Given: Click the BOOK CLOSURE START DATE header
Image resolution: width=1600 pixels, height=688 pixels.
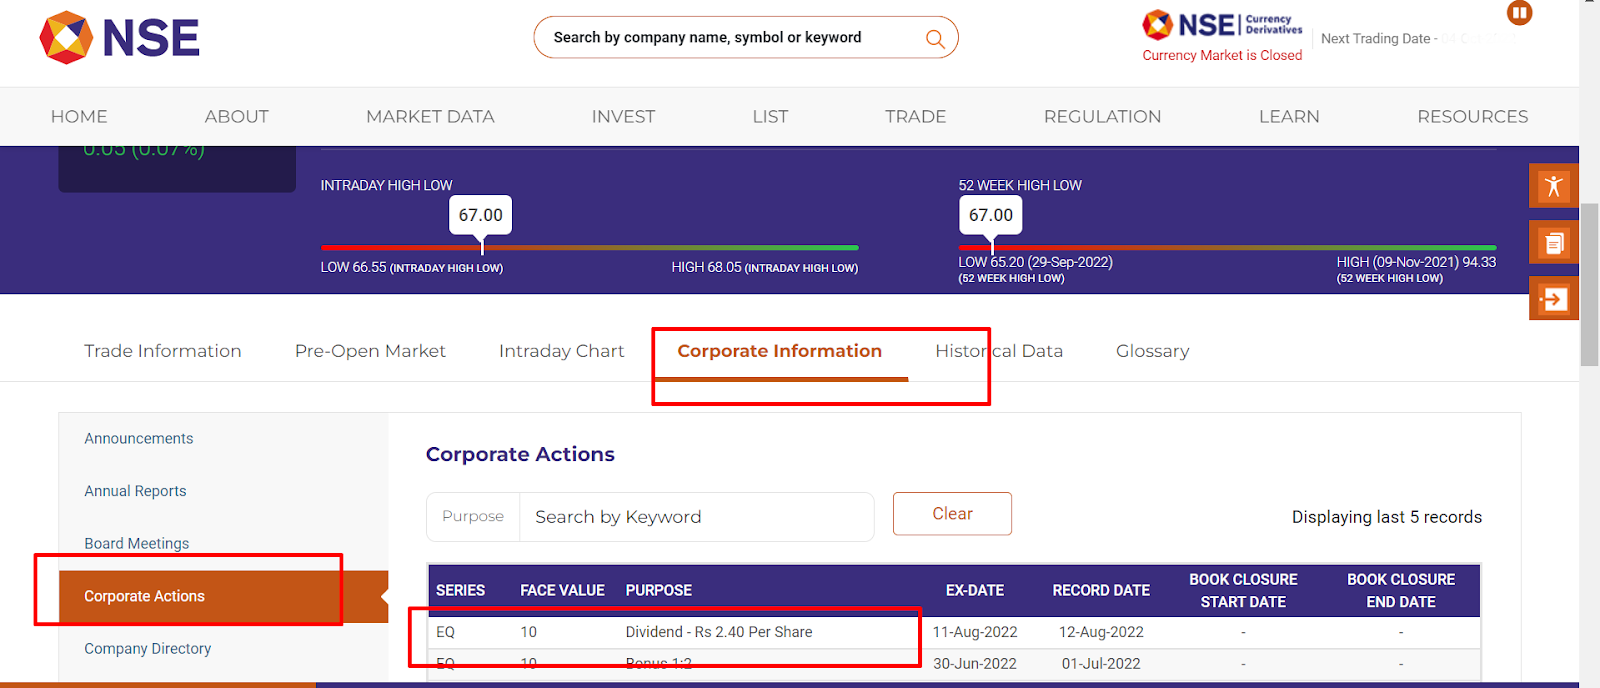Looking at the screenshot, I should [x=1243, y=591].
